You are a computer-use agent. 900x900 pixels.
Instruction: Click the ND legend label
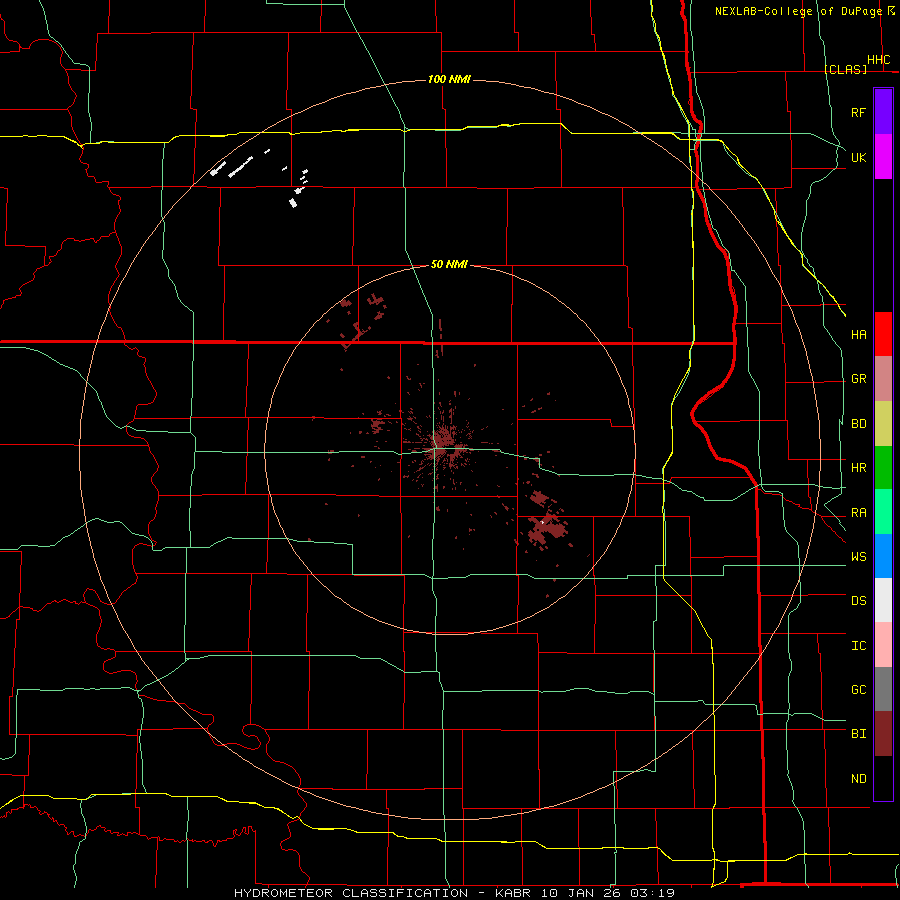(858, 779)
